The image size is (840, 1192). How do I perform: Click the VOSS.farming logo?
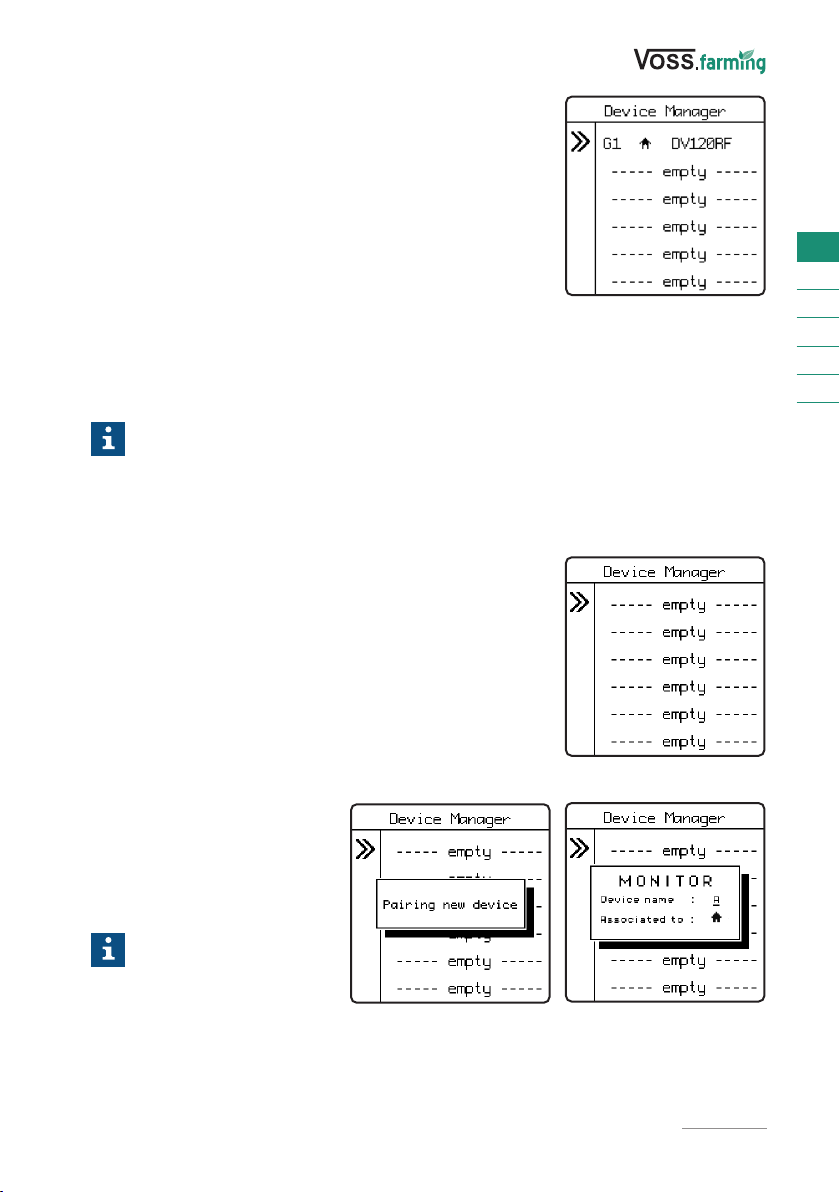point(699,61)
